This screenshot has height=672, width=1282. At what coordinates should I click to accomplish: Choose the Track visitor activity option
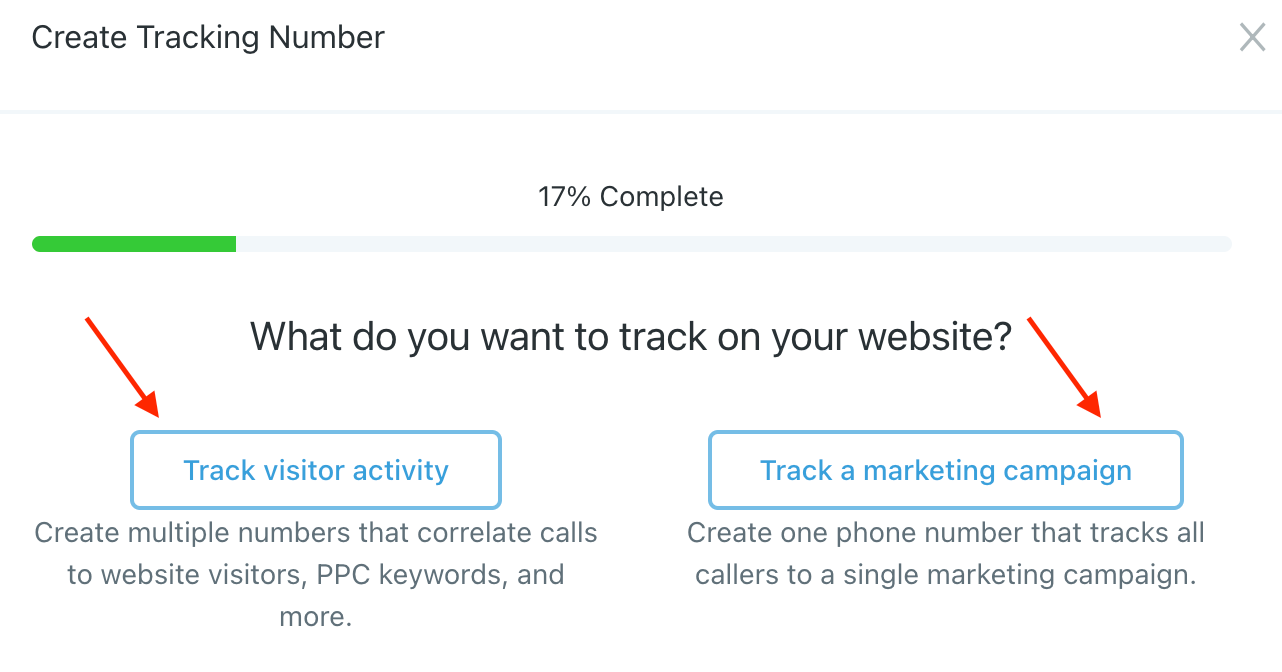(x=316, y=470)
